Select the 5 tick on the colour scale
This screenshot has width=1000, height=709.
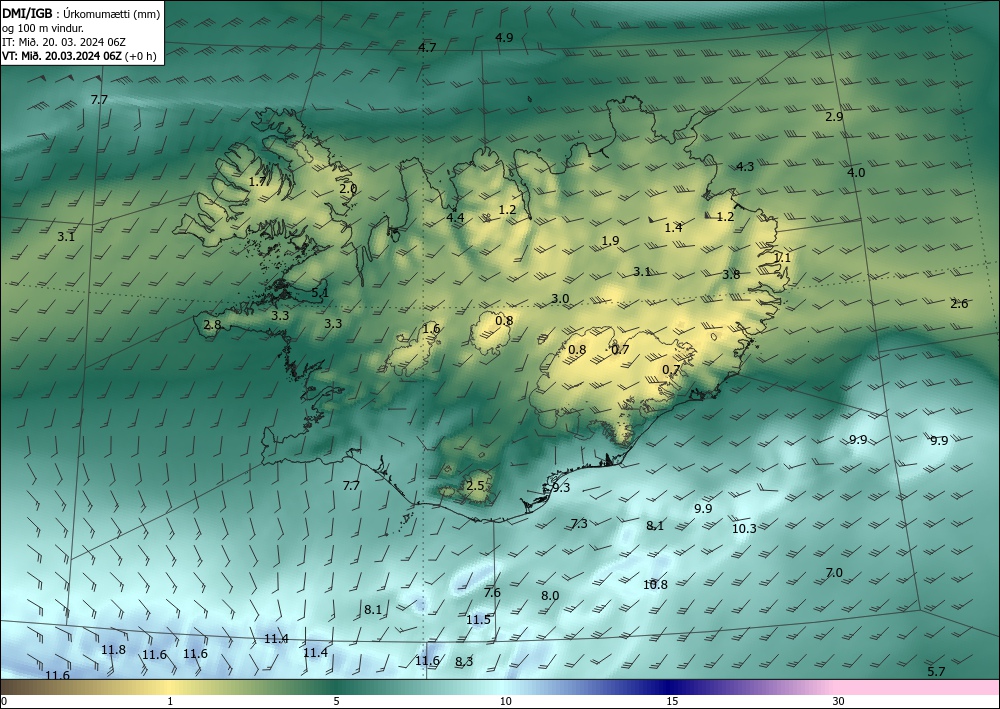[337, 701]
